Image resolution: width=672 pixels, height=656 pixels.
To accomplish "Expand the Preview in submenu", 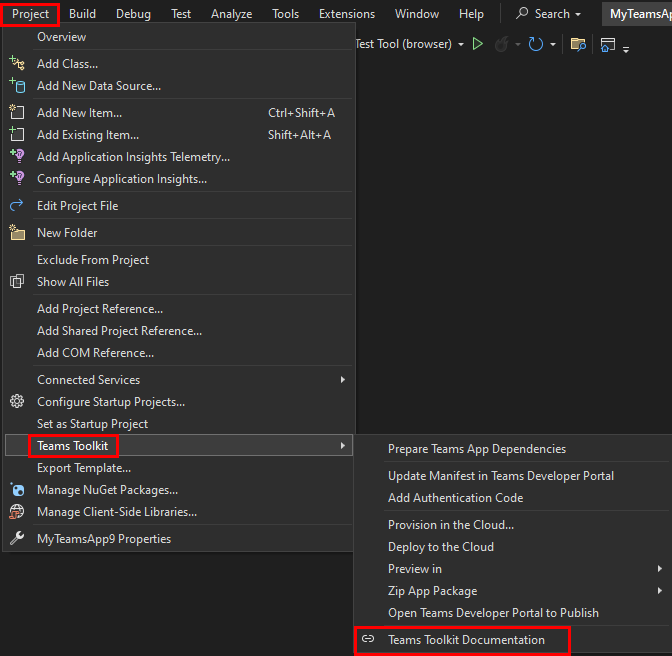I will (660, 569).
